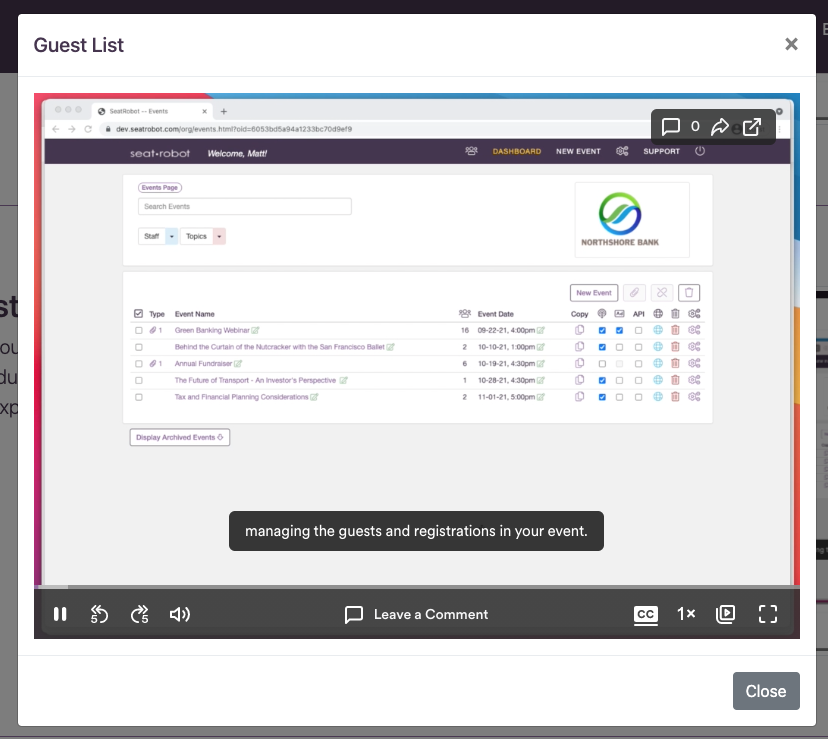
Task: Open the video chapters playlist icon
Action: coord(726,614)
